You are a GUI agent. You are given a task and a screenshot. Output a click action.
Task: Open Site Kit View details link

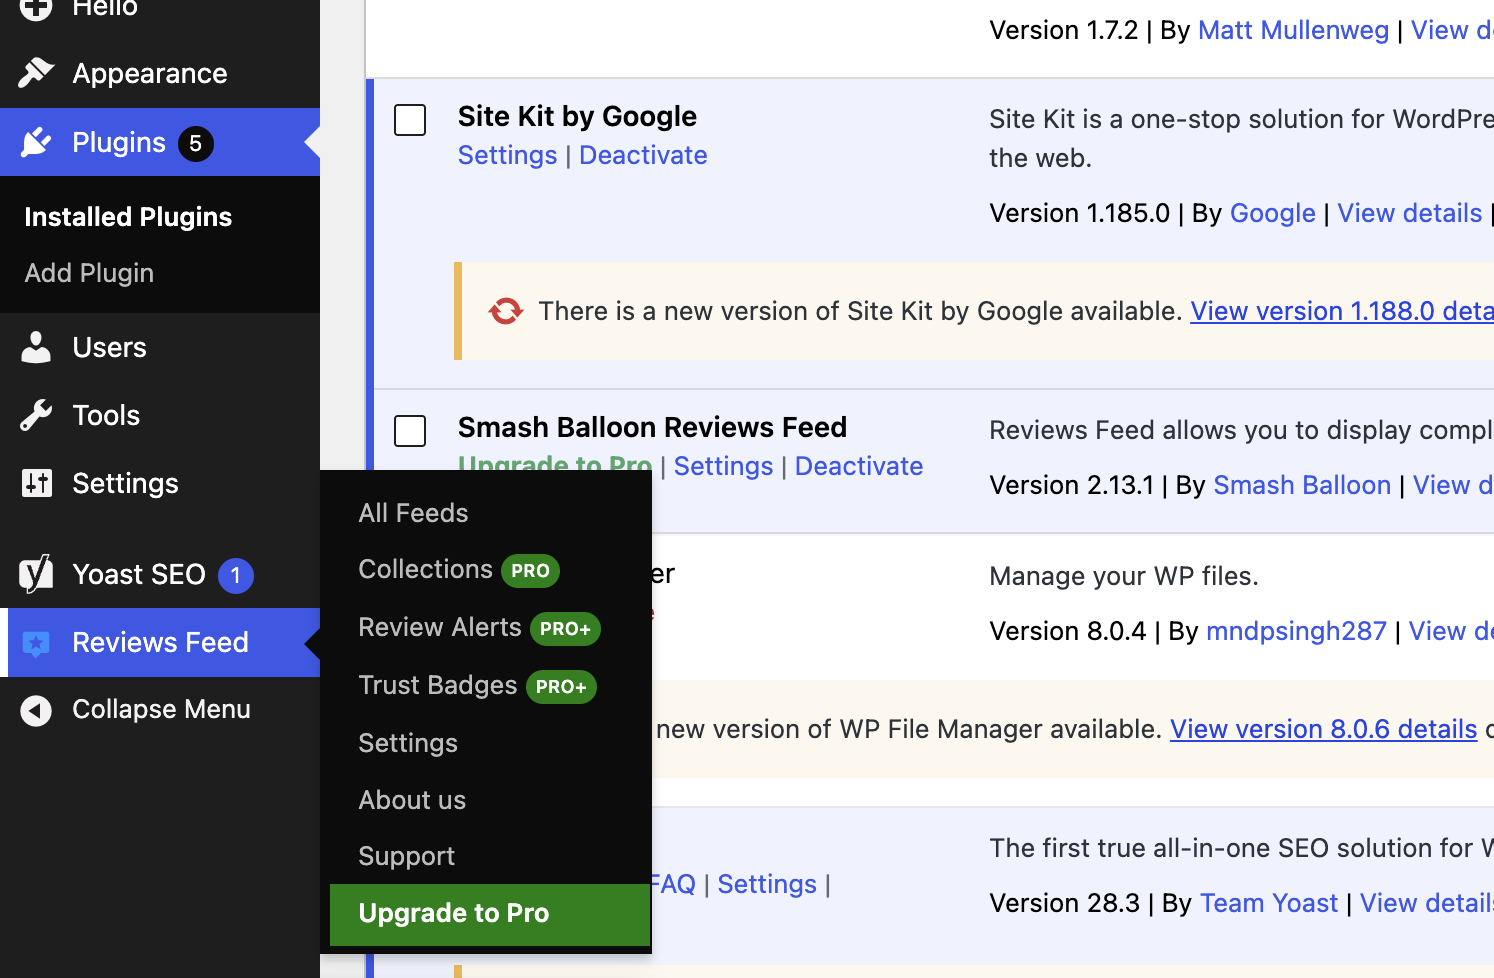(x=1409, y=213)
